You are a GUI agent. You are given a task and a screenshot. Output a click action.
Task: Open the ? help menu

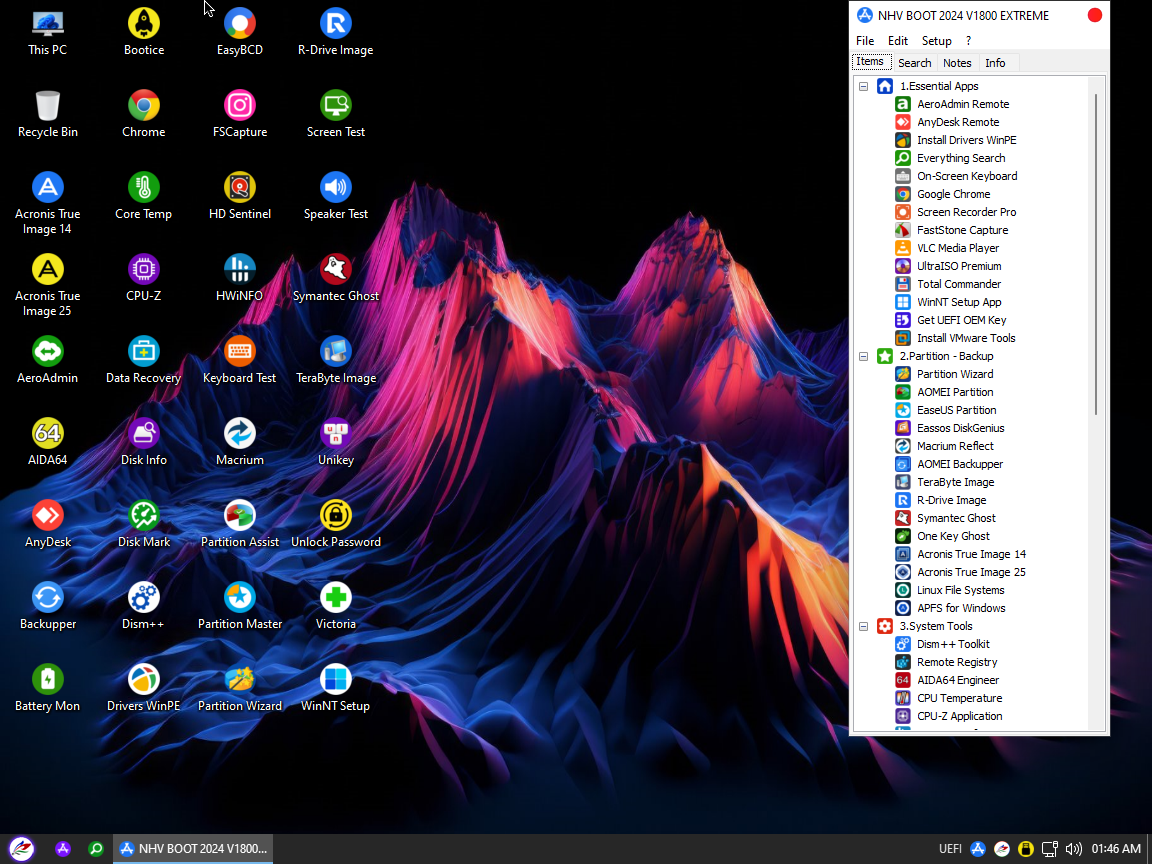click(x=968, y=41)
